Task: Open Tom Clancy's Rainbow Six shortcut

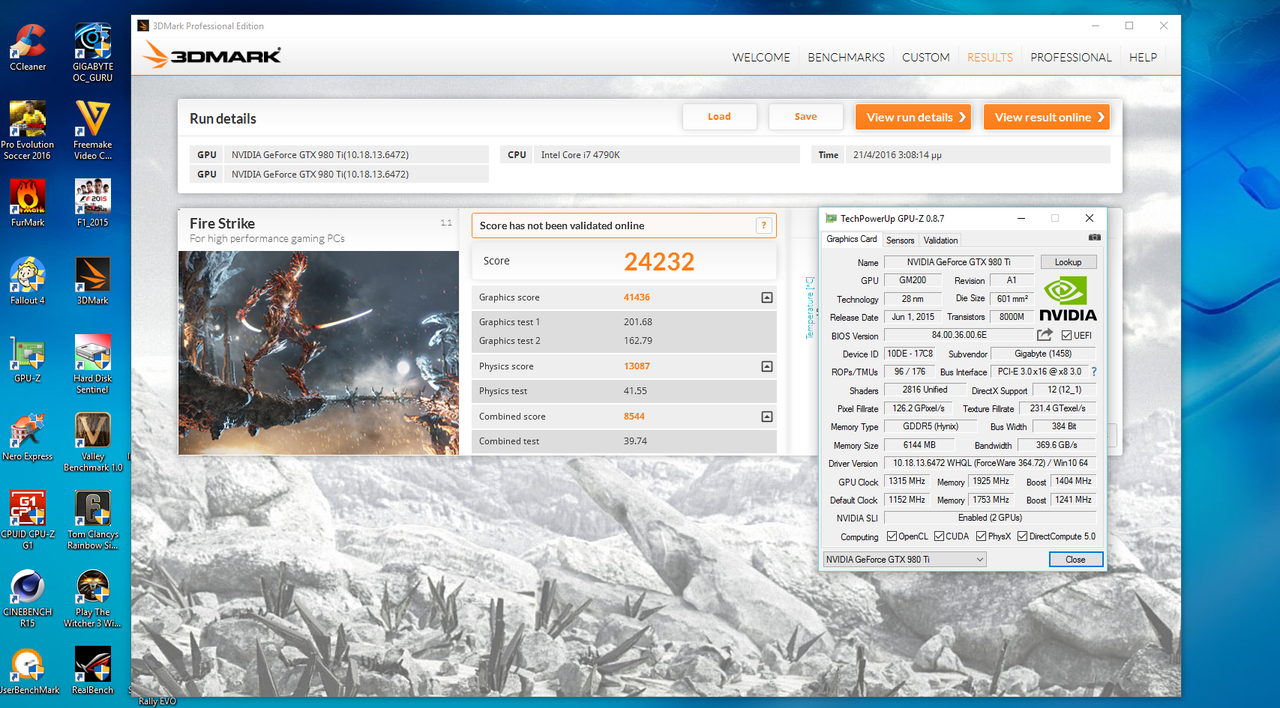Action: point(92,521)
